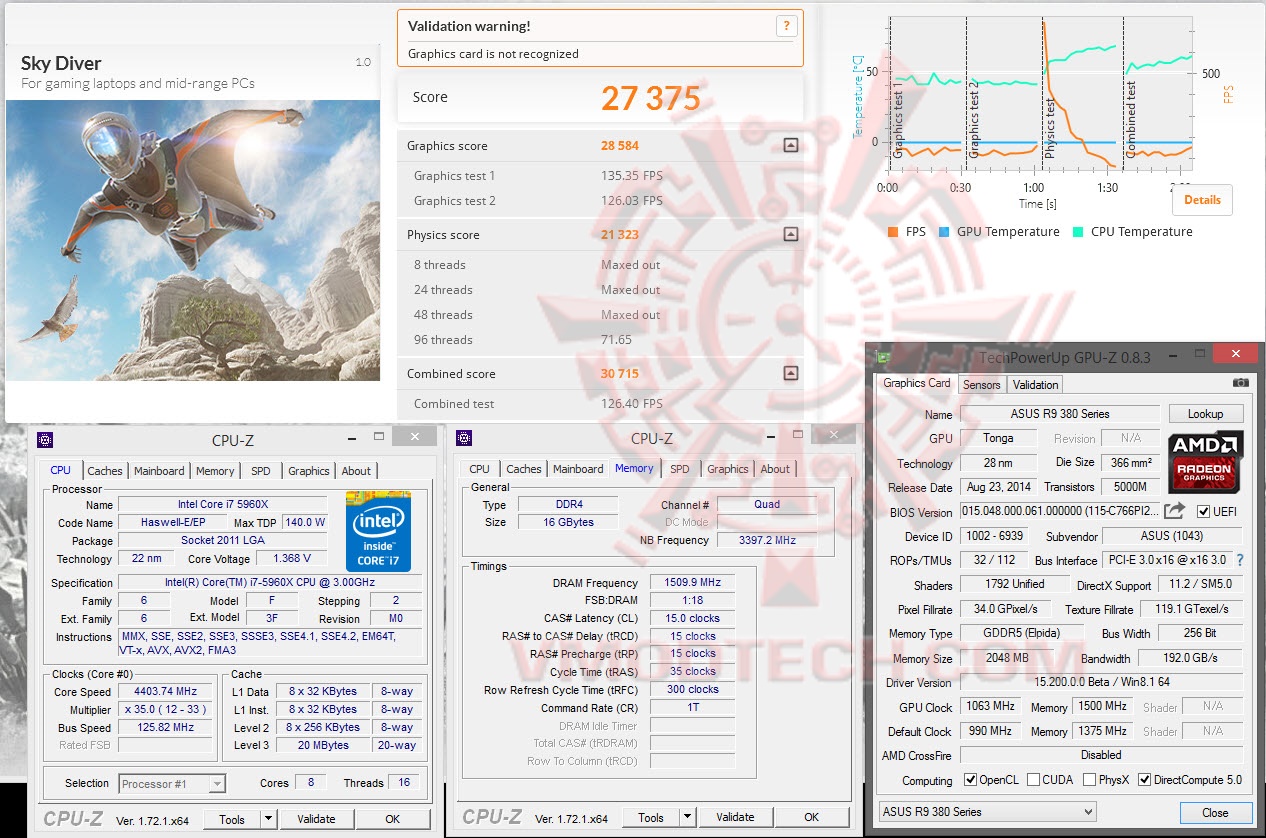Click Graphics test 1 result 135.35 FPS
Screen dimensions: 1266x838
click(632, 176)
